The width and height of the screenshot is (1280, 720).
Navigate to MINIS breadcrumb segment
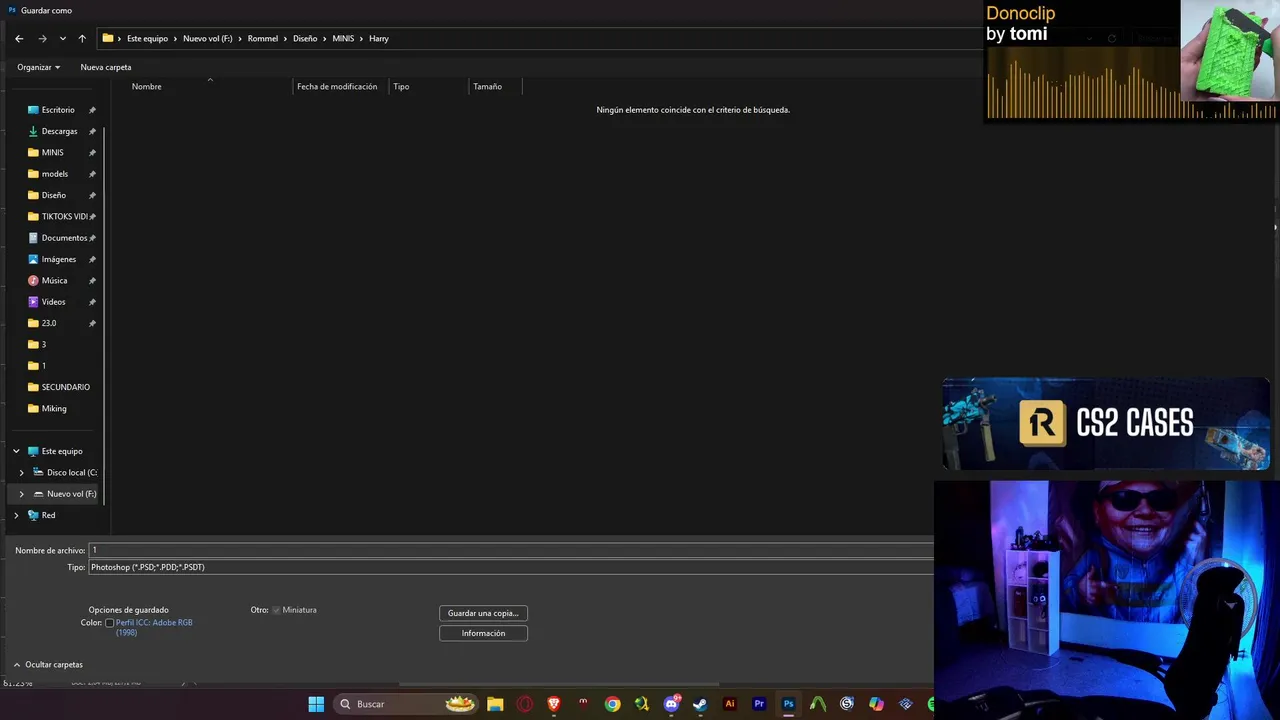pyautogui.click(x=343, y=38)
